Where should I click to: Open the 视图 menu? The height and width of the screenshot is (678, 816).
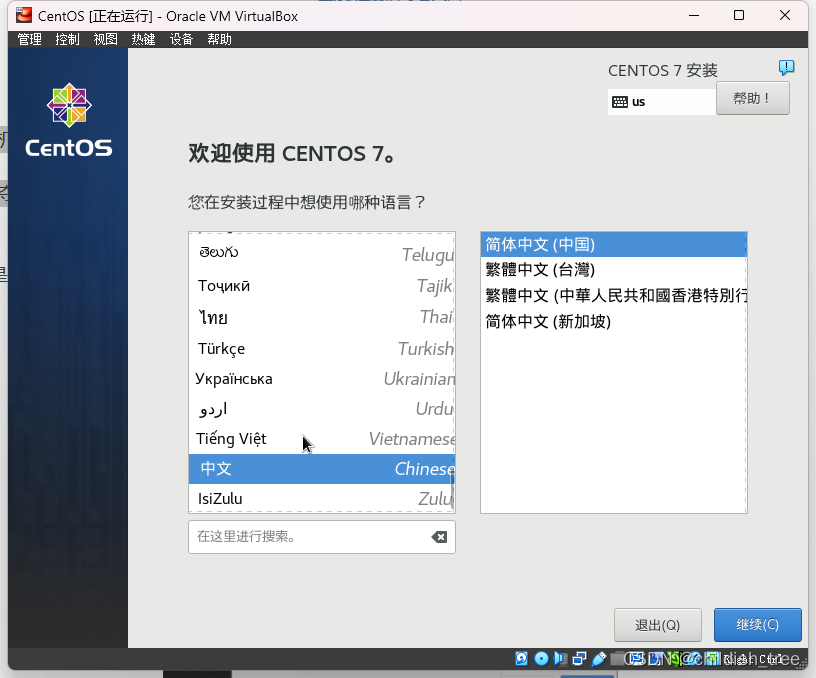106,39
